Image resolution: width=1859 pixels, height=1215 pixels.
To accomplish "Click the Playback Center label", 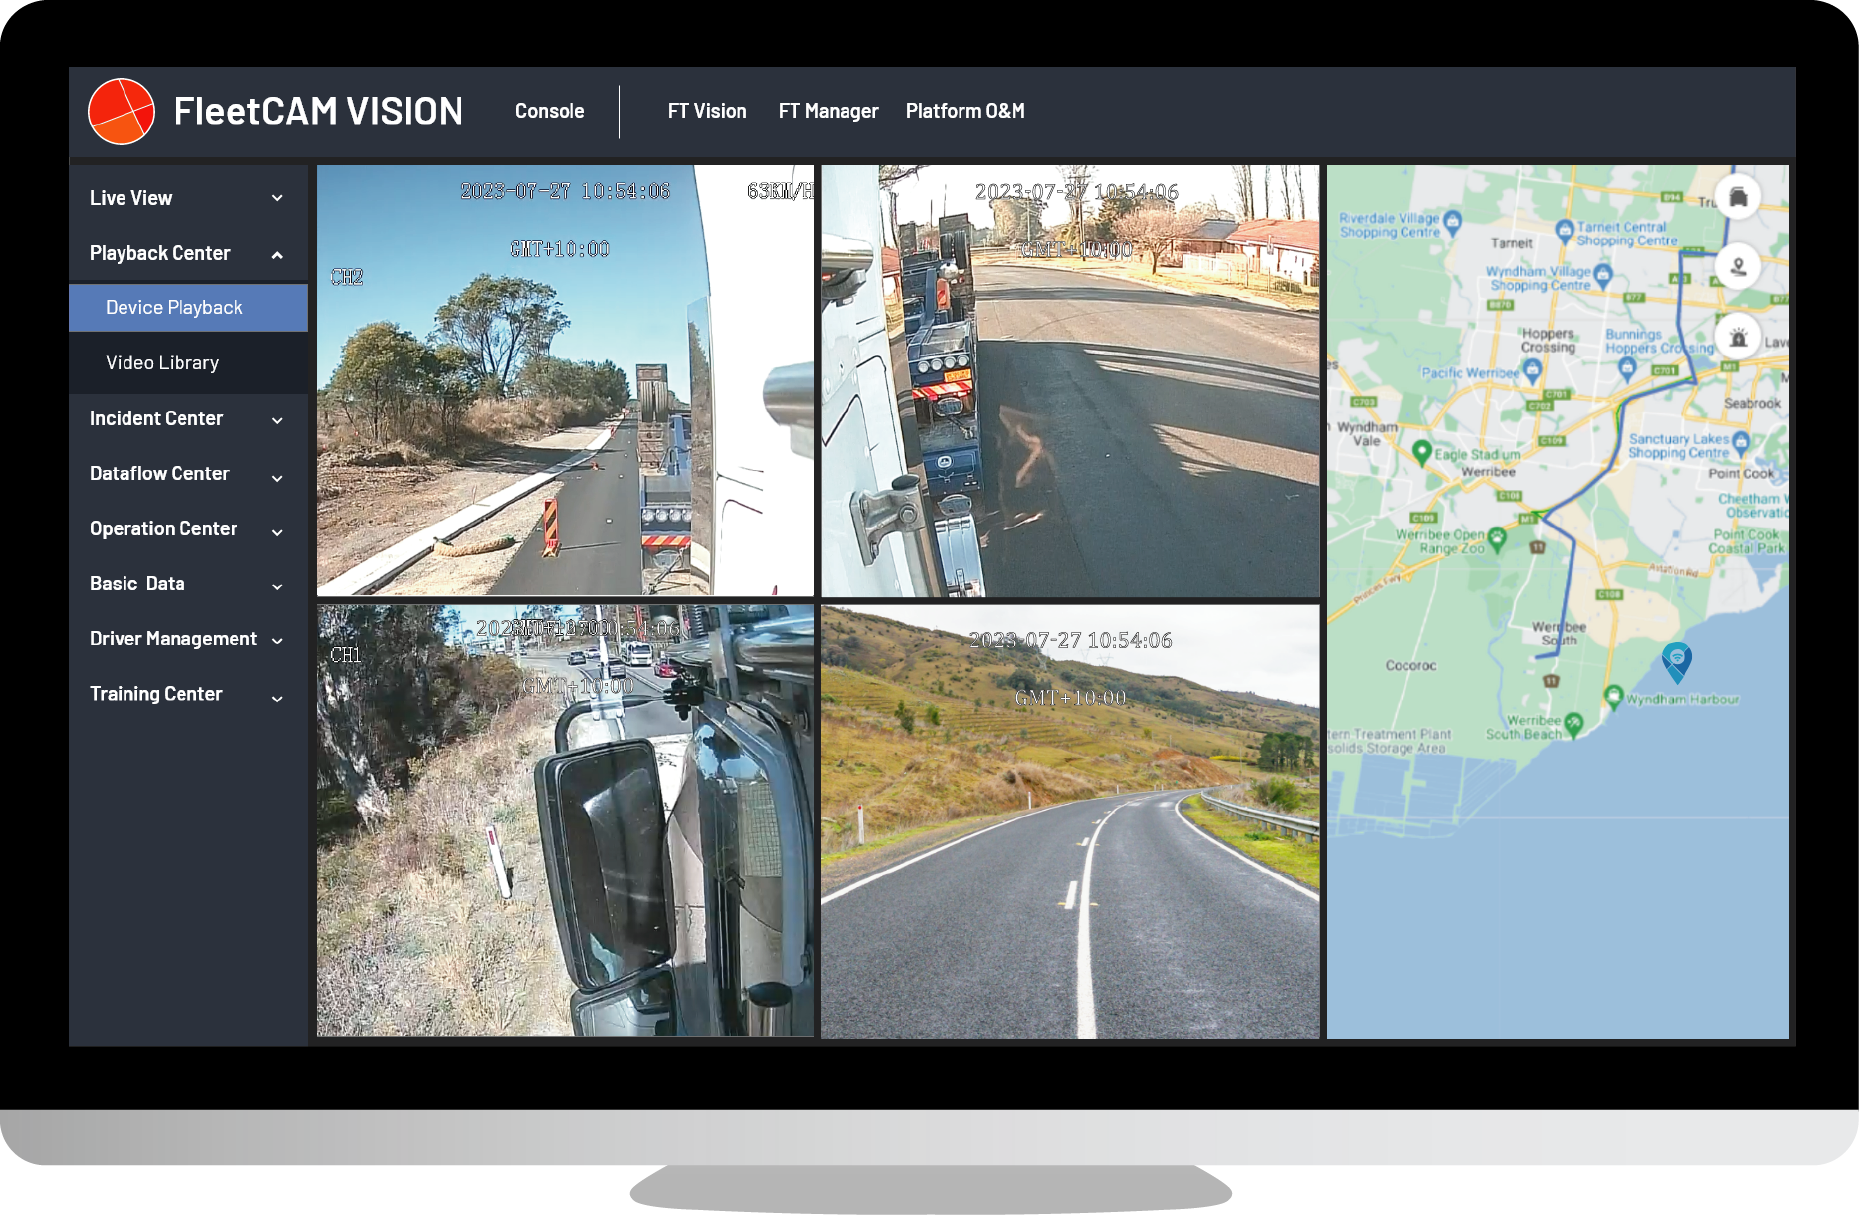I will (x=160, y=253).
